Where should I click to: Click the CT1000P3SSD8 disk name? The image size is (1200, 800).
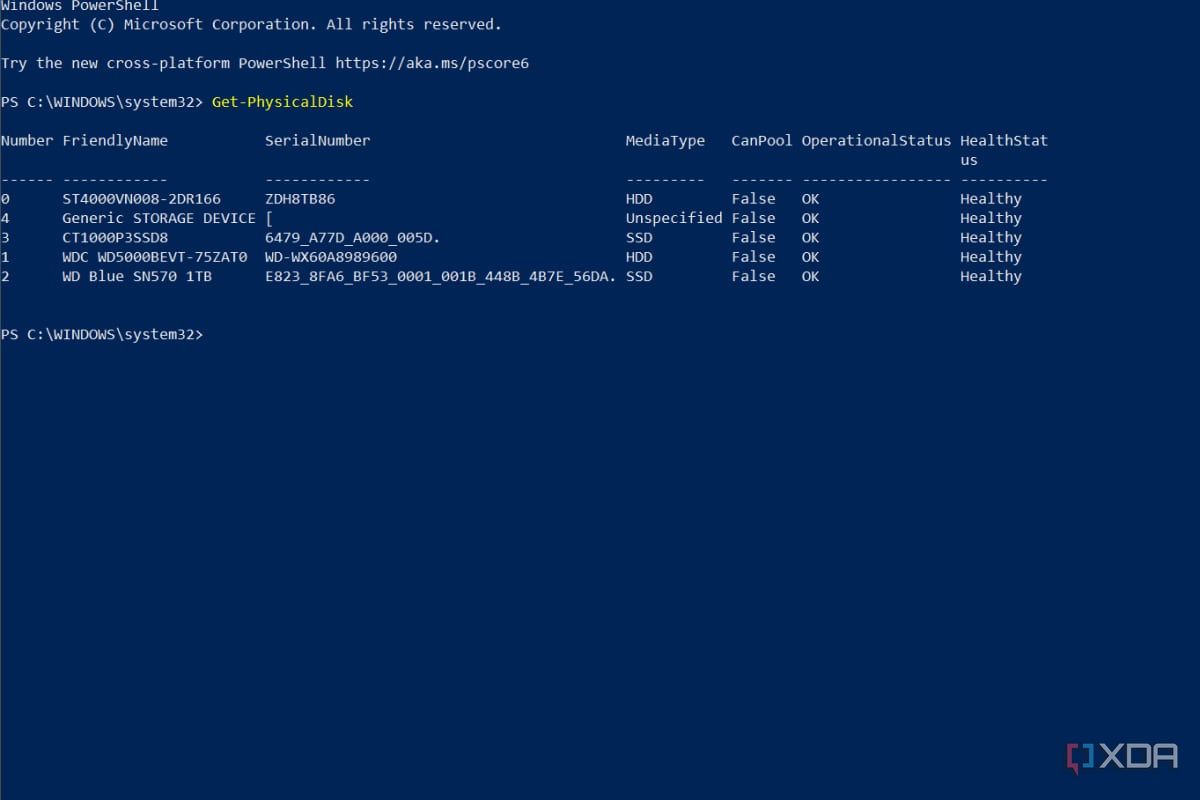pyautogui.click(x=115, y=238)
